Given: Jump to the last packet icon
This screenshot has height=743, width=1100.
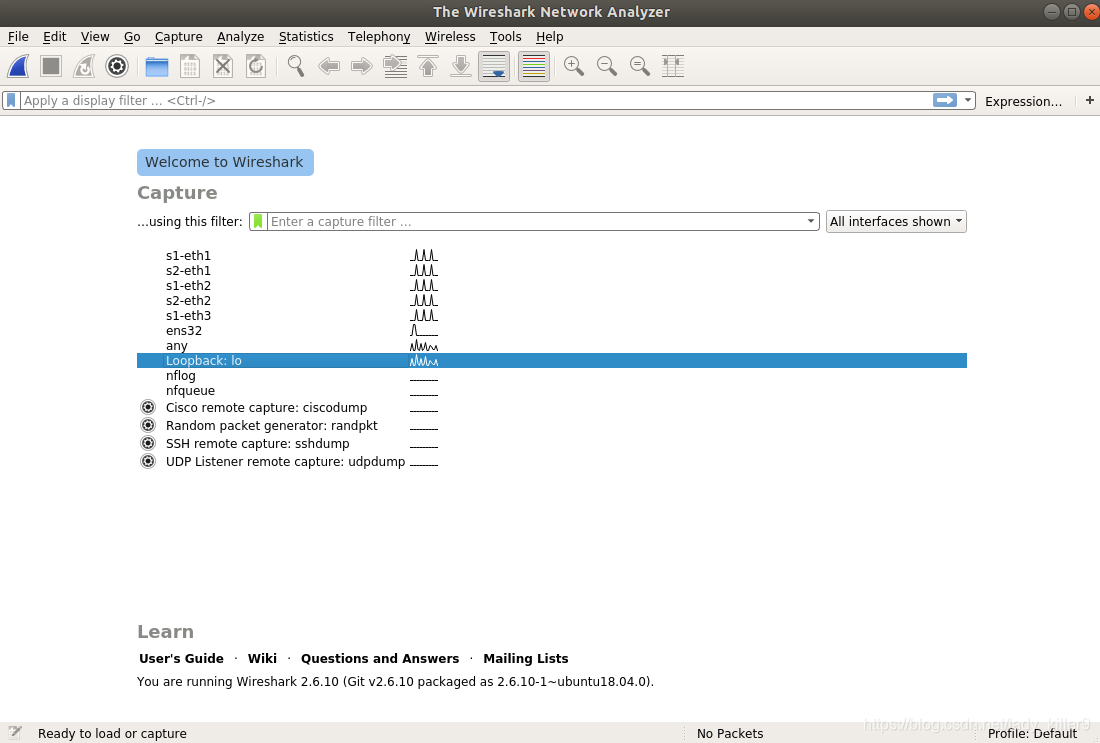Looking at the screenshot, I should pos(461,66).
